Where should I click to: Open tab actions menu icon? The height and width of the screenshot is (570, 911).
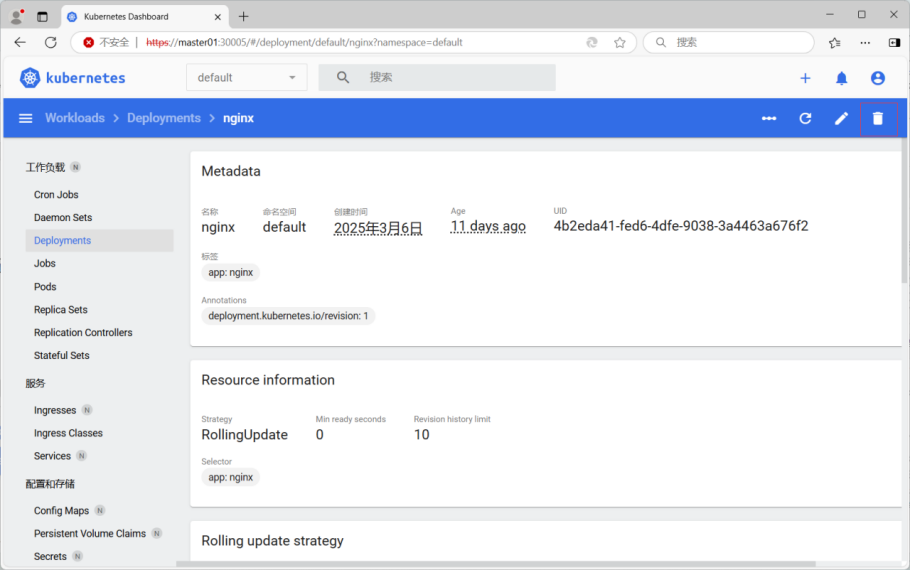(x=42, y=17)
